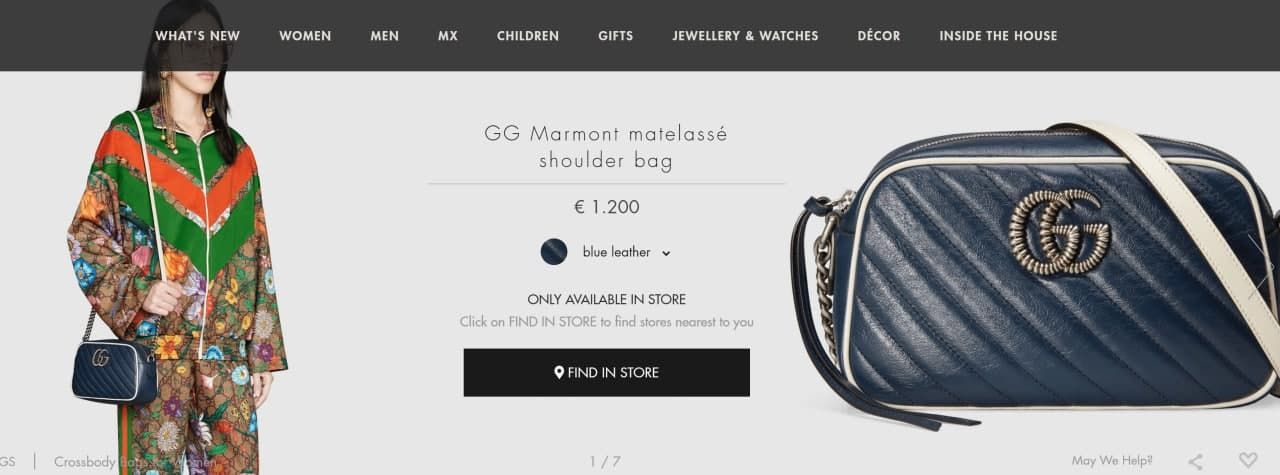Open the MEN menu
Viewport: 1280px width, 475px height.
pos(384,36)
